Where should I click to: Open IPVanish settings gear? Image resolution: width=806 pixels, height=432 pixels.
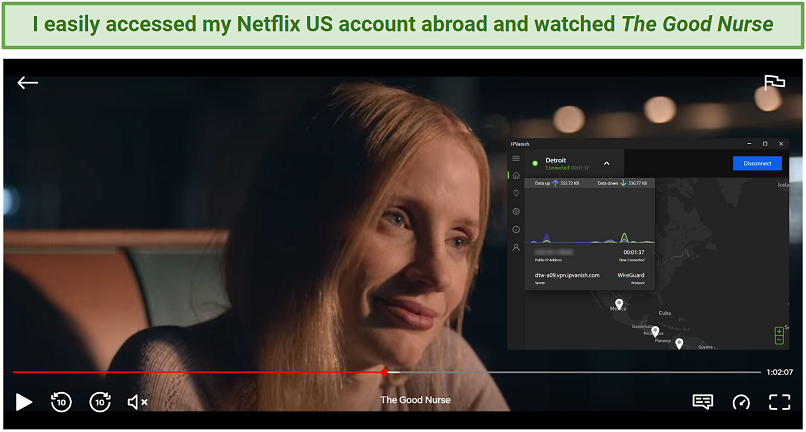[516, 211]
